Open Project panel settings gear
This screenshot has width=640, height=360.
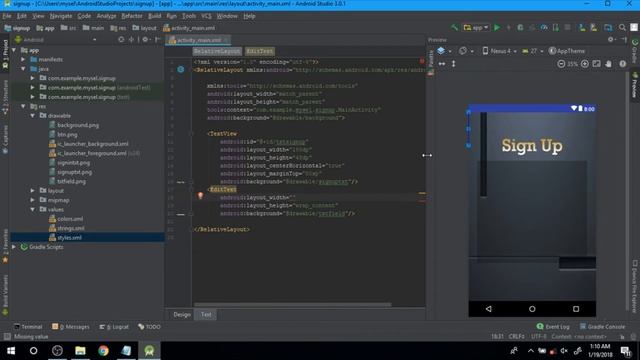click(145, 40)
